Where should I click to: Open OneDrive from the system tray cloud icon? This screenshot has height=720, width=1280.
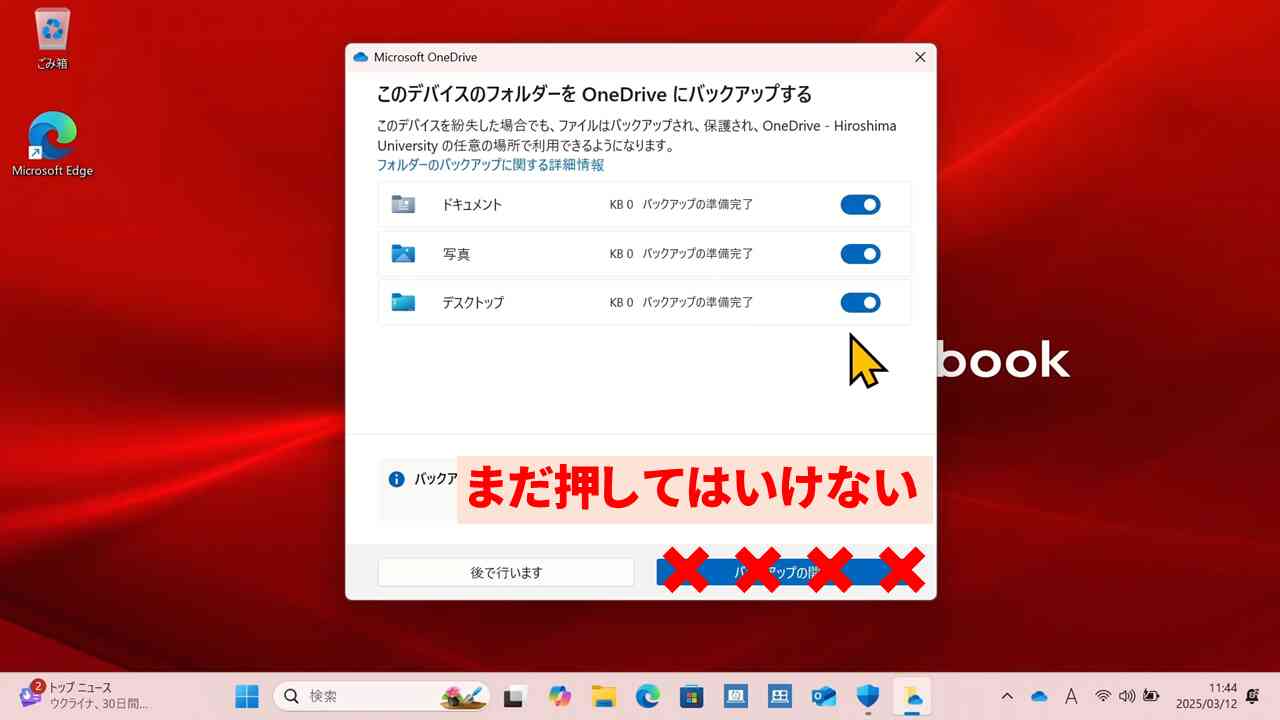pyautogui.click(x=1038, y=696)
